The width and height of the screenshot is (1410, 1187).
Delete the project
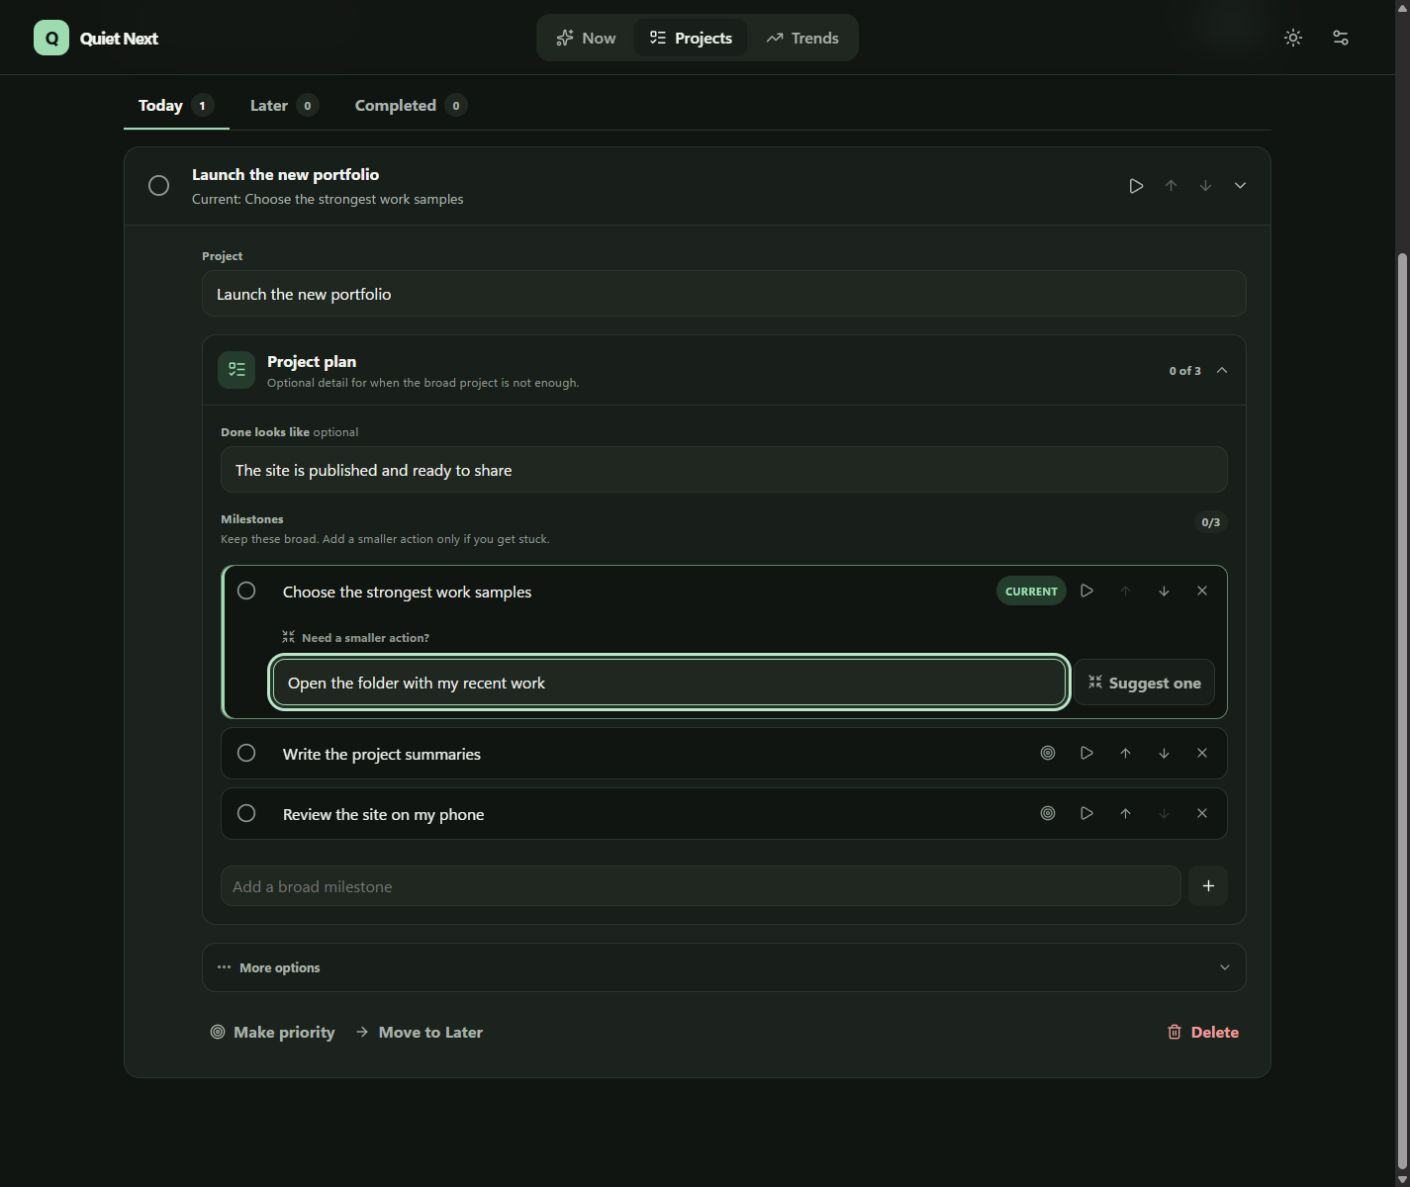click(1203, 1032)
